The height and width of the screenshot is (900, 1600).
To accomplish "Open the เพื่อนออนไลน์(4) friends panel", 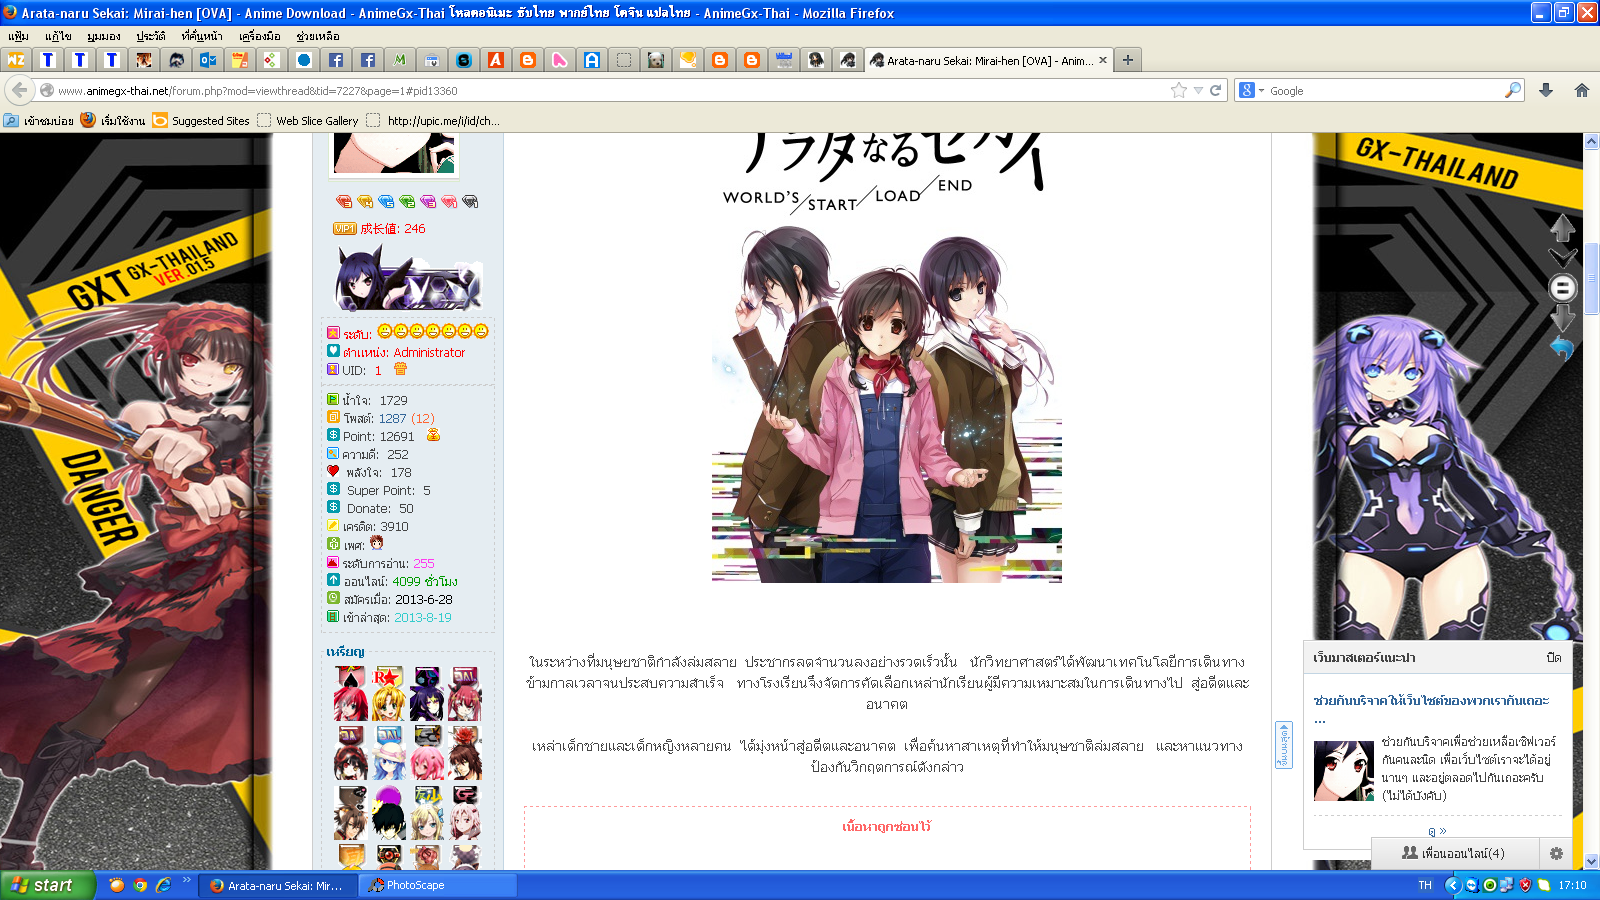I will 1453,853.
